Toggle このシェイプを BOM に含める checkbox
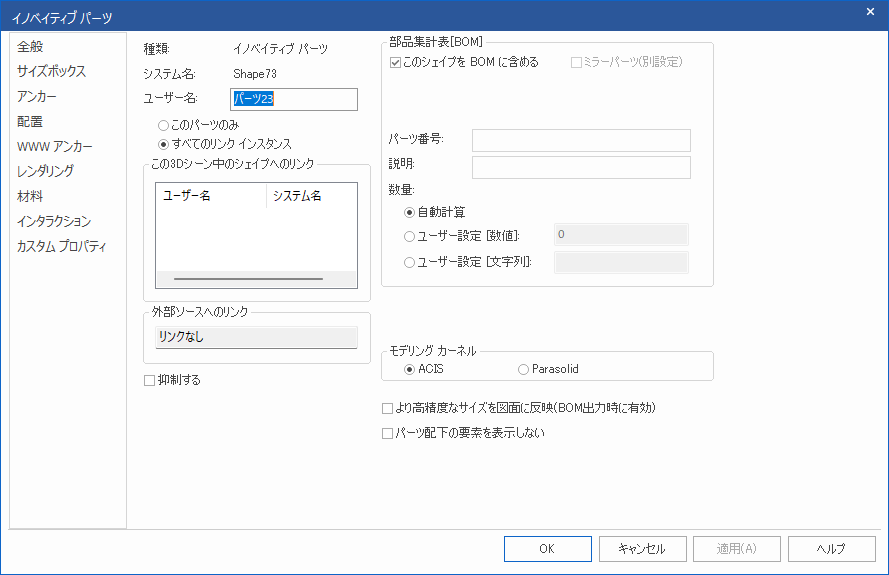The image size is (889, 575). click(x=464, y=62)
